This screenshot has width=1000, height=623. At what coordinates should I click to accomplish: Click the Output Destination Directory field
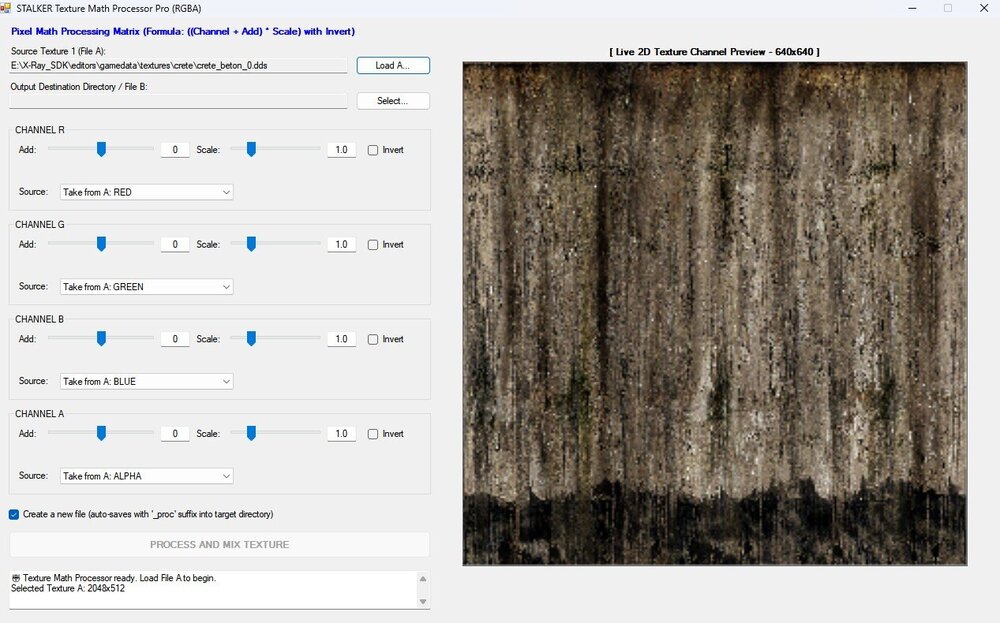pos(179,101)
